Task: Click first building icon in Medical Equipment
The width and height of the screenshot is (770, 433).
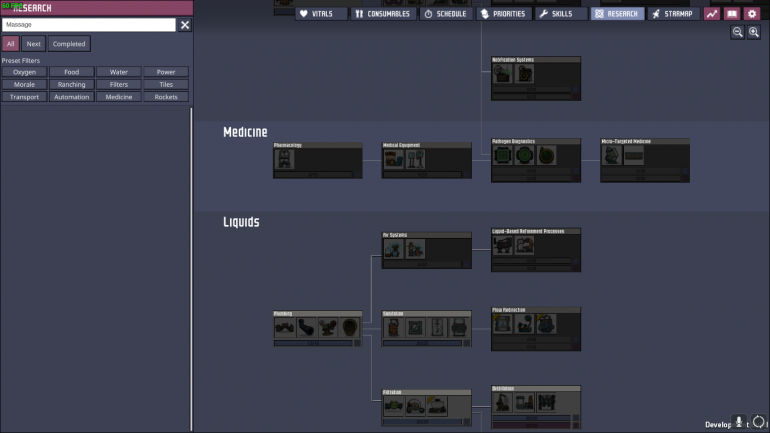Action: point(394,159)
